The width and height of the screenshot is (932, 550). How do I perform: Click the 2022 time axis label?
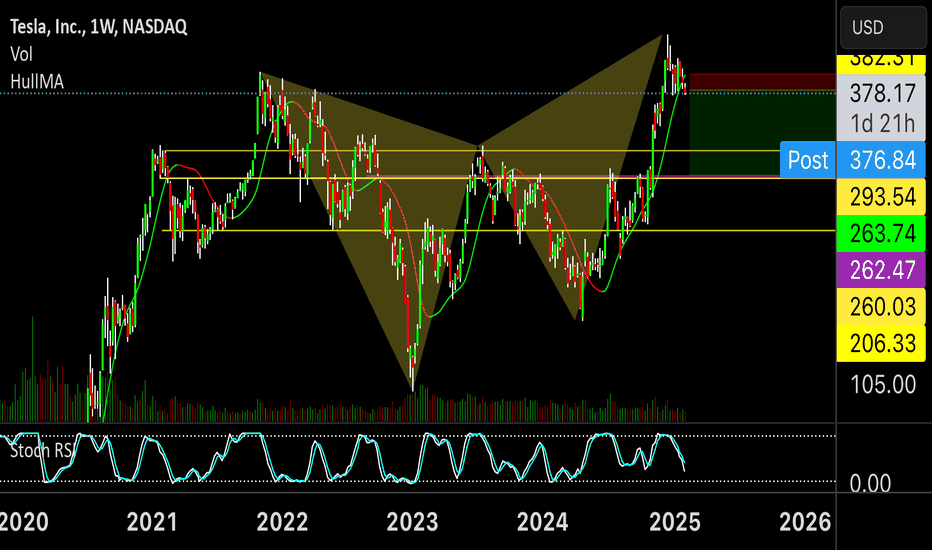point(282,522)
